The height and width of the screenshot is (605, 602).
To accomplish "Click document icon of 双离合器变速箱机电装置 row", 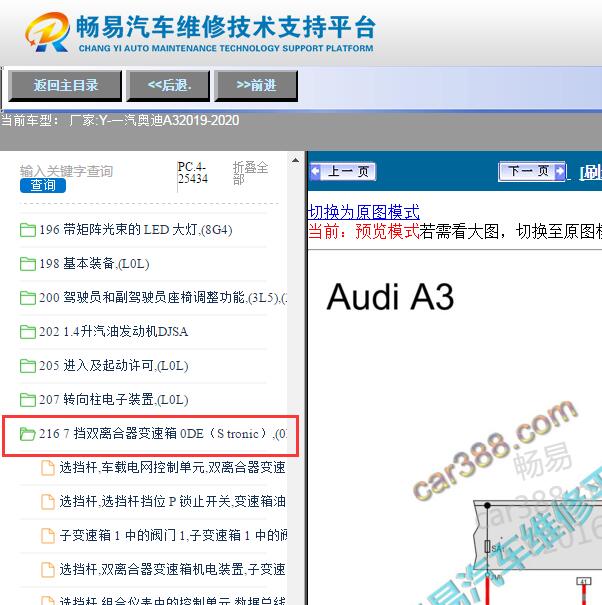I will pos(48,570).
